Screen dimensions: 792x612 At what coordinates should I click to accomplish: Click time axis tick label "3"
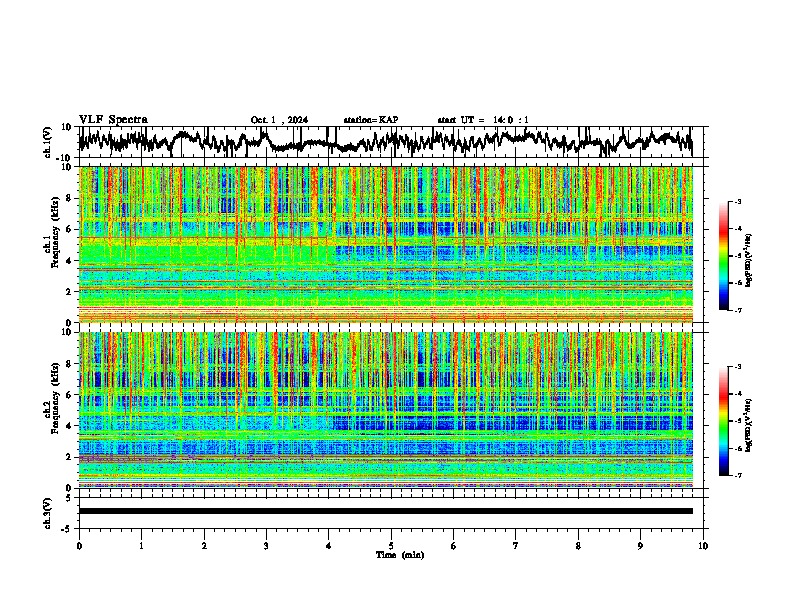[x=266, y=546]
